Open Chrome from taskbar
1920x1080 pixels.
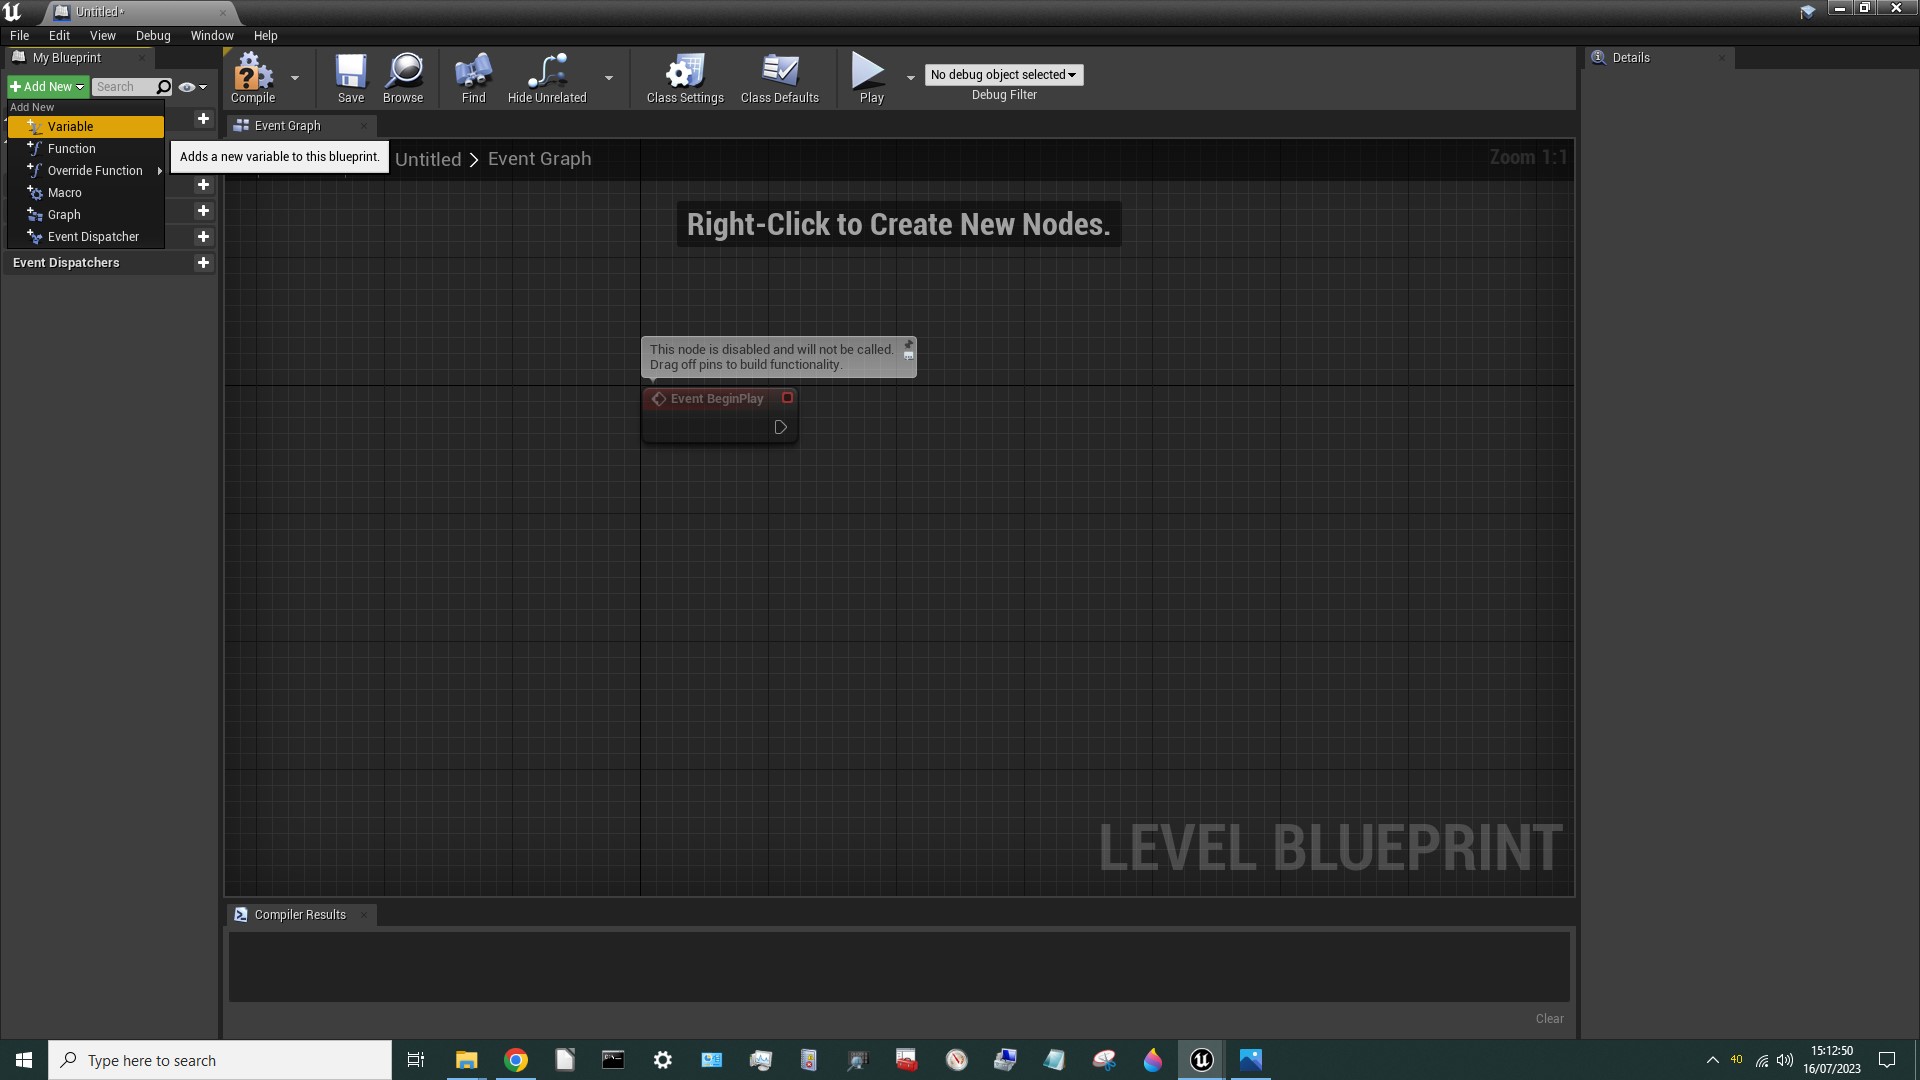[516, 1060]
